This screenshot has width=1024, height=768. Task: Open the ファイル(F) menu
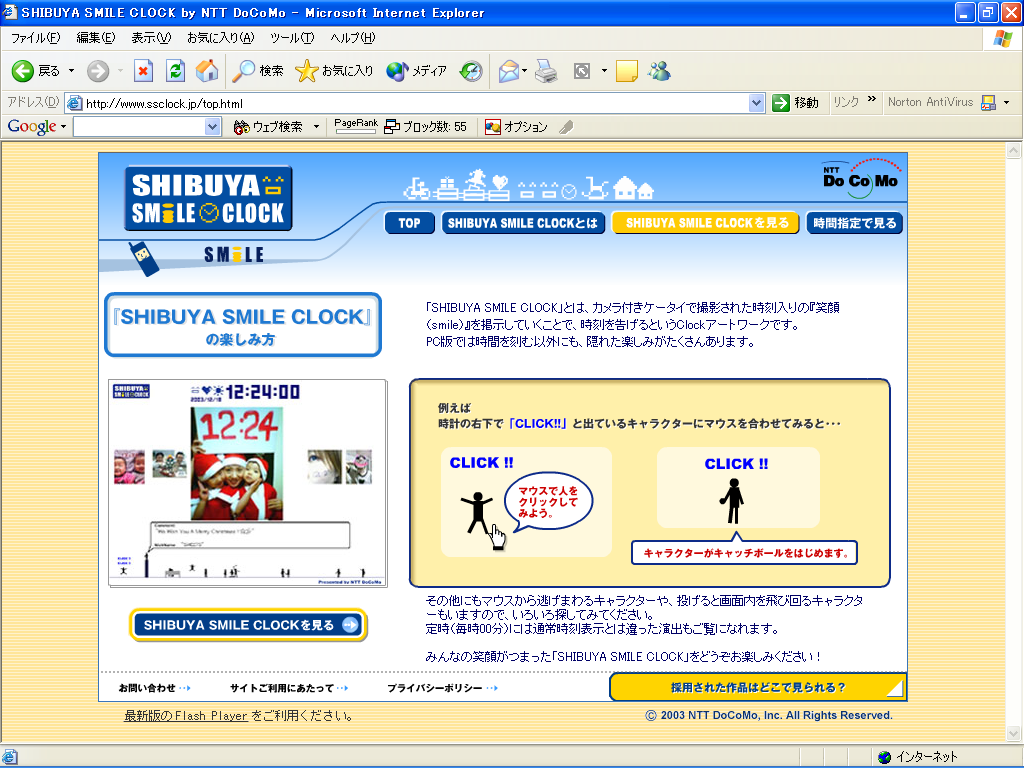[x=35, y=38]
